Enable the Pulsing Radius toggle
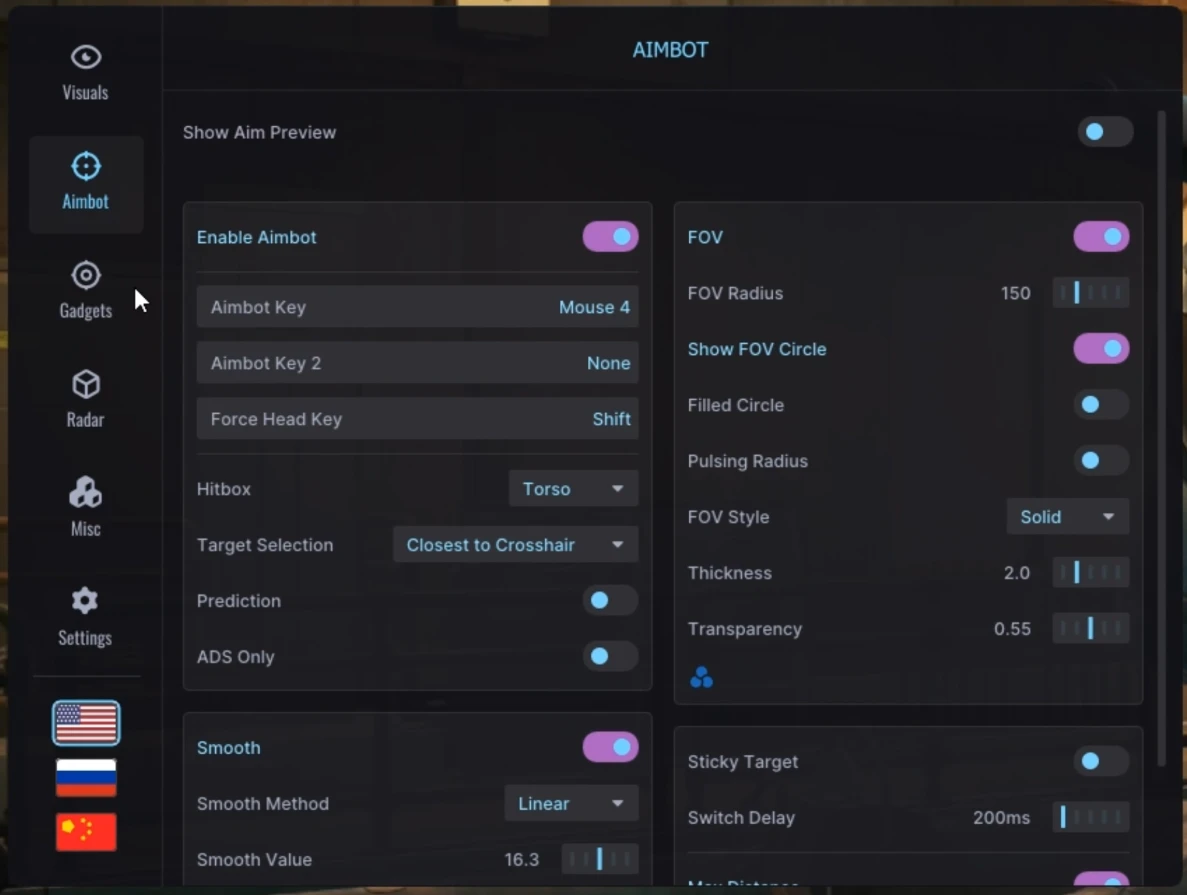This screenshot has width=1187, height=895. click(1101, 461)
